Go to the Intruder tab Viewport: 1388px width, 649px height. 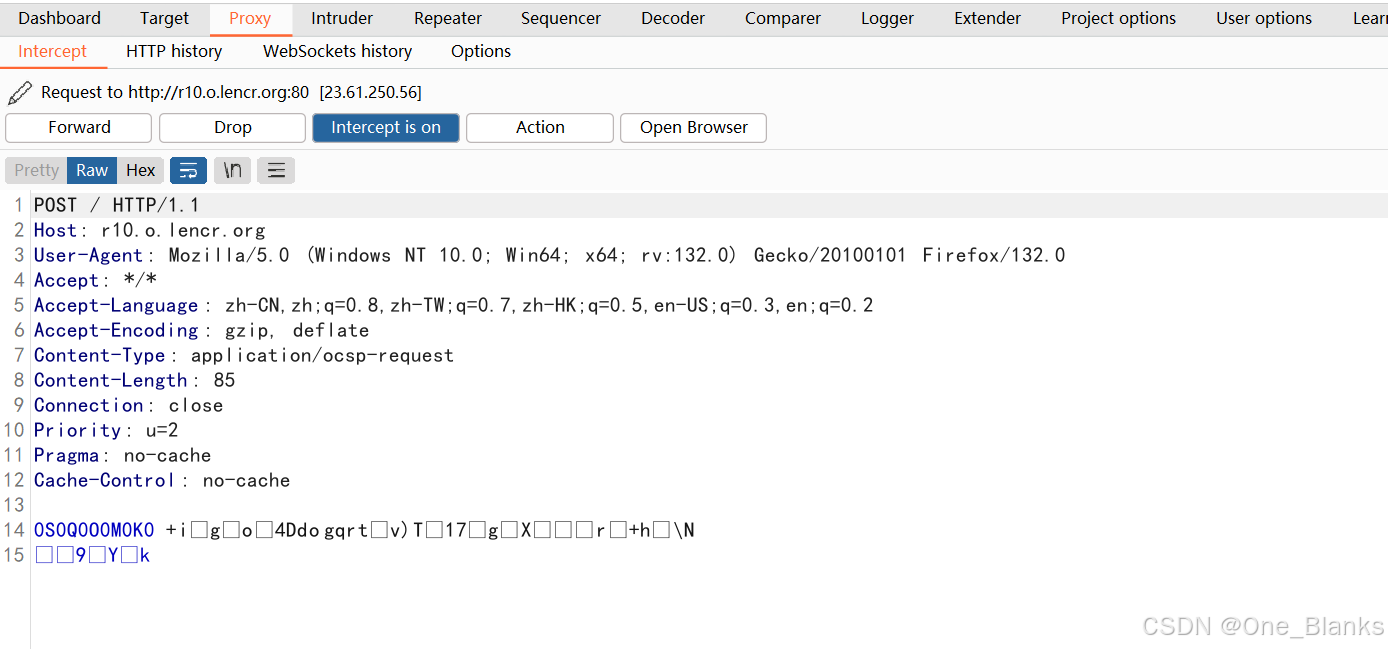pos(342,18)
